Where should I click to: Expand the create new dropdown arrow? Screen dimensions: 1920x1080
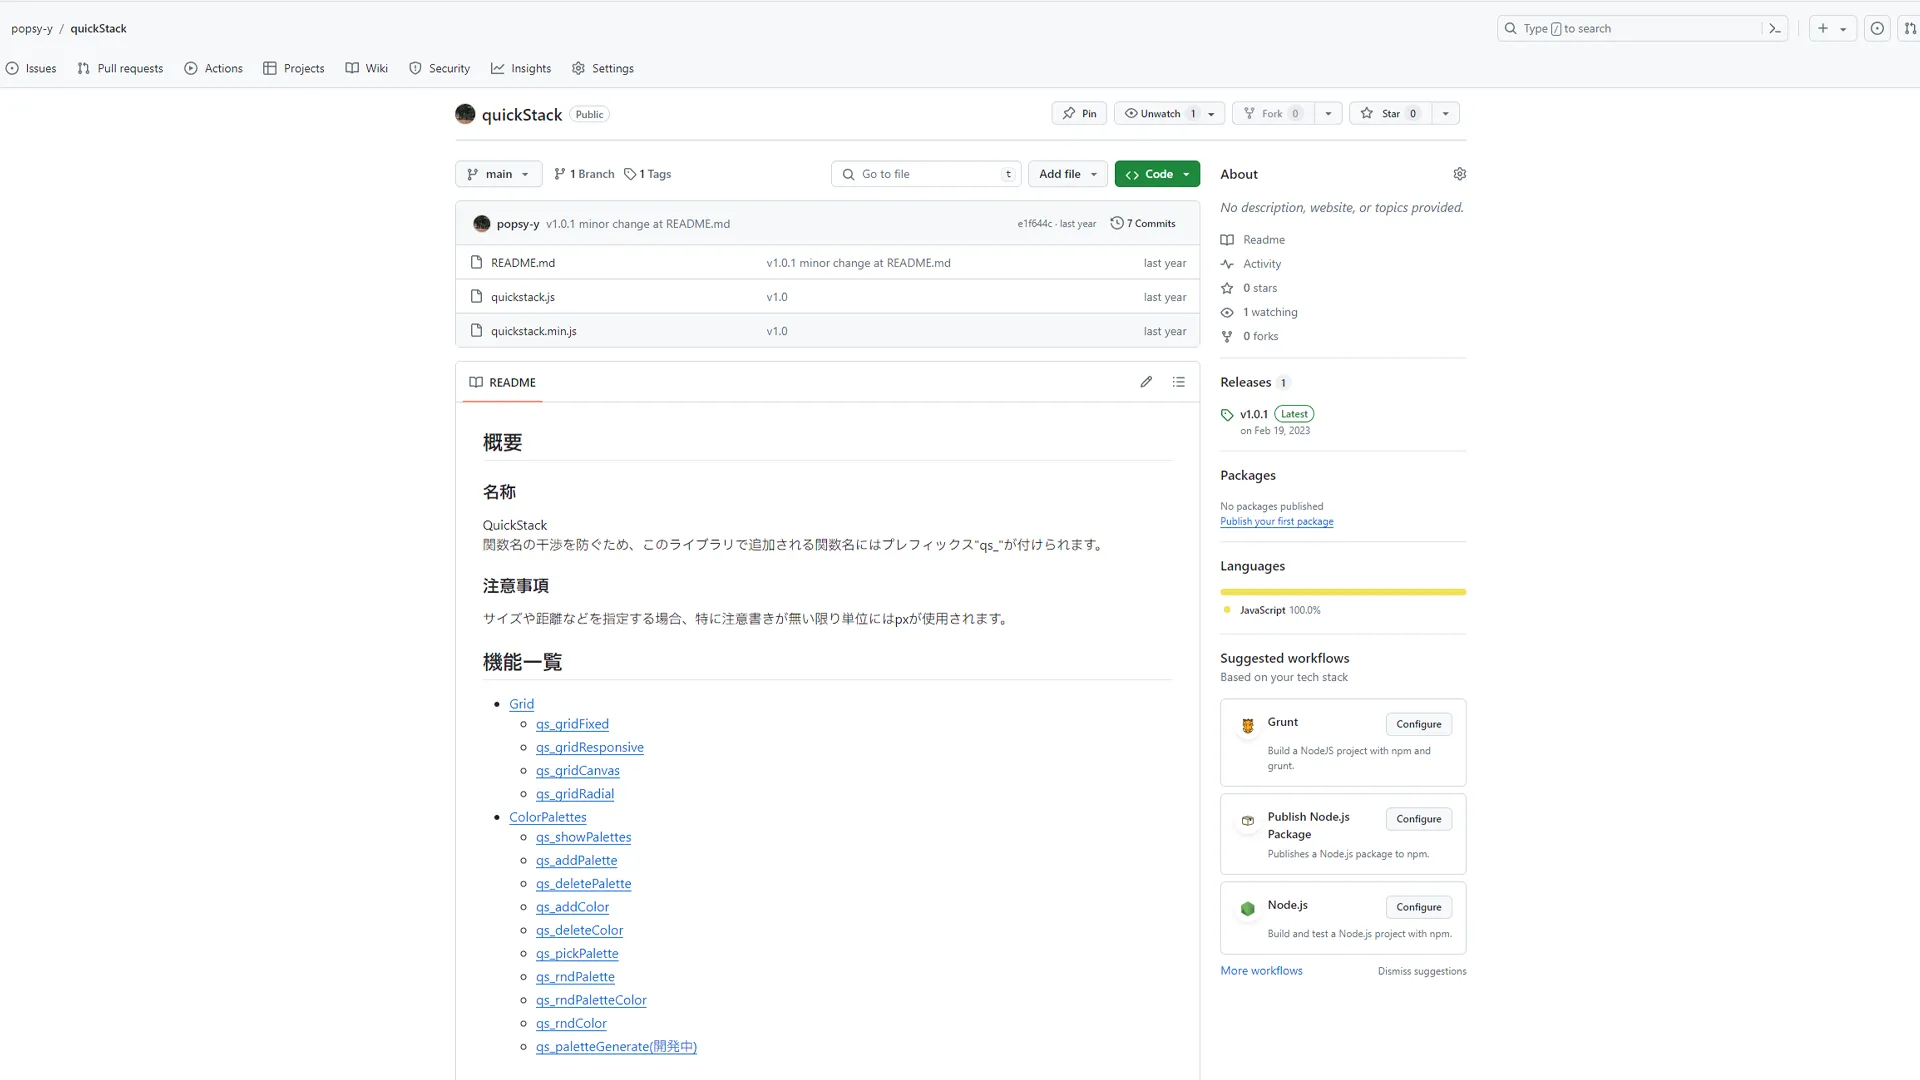click(1843, 29)
